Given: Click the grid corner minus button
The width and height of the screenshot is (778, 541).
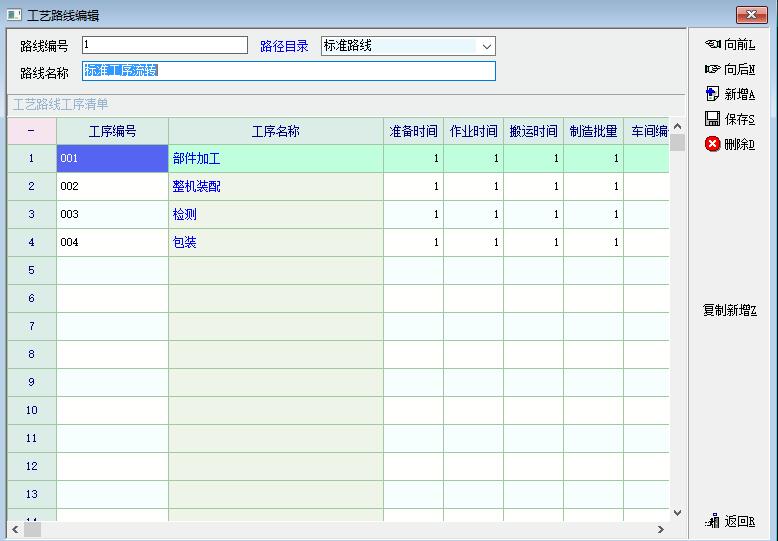Looking at the screenshot, I should click(32, 131).
